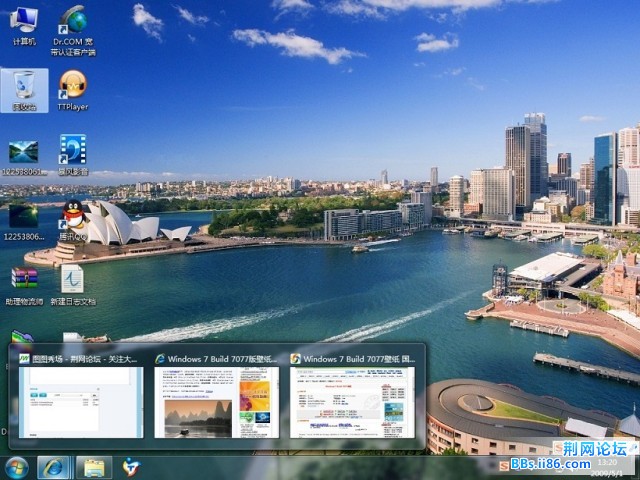Select the lower 12253806 dark image file
Viewport: 640px width, 480px height.
pos(23,215)
